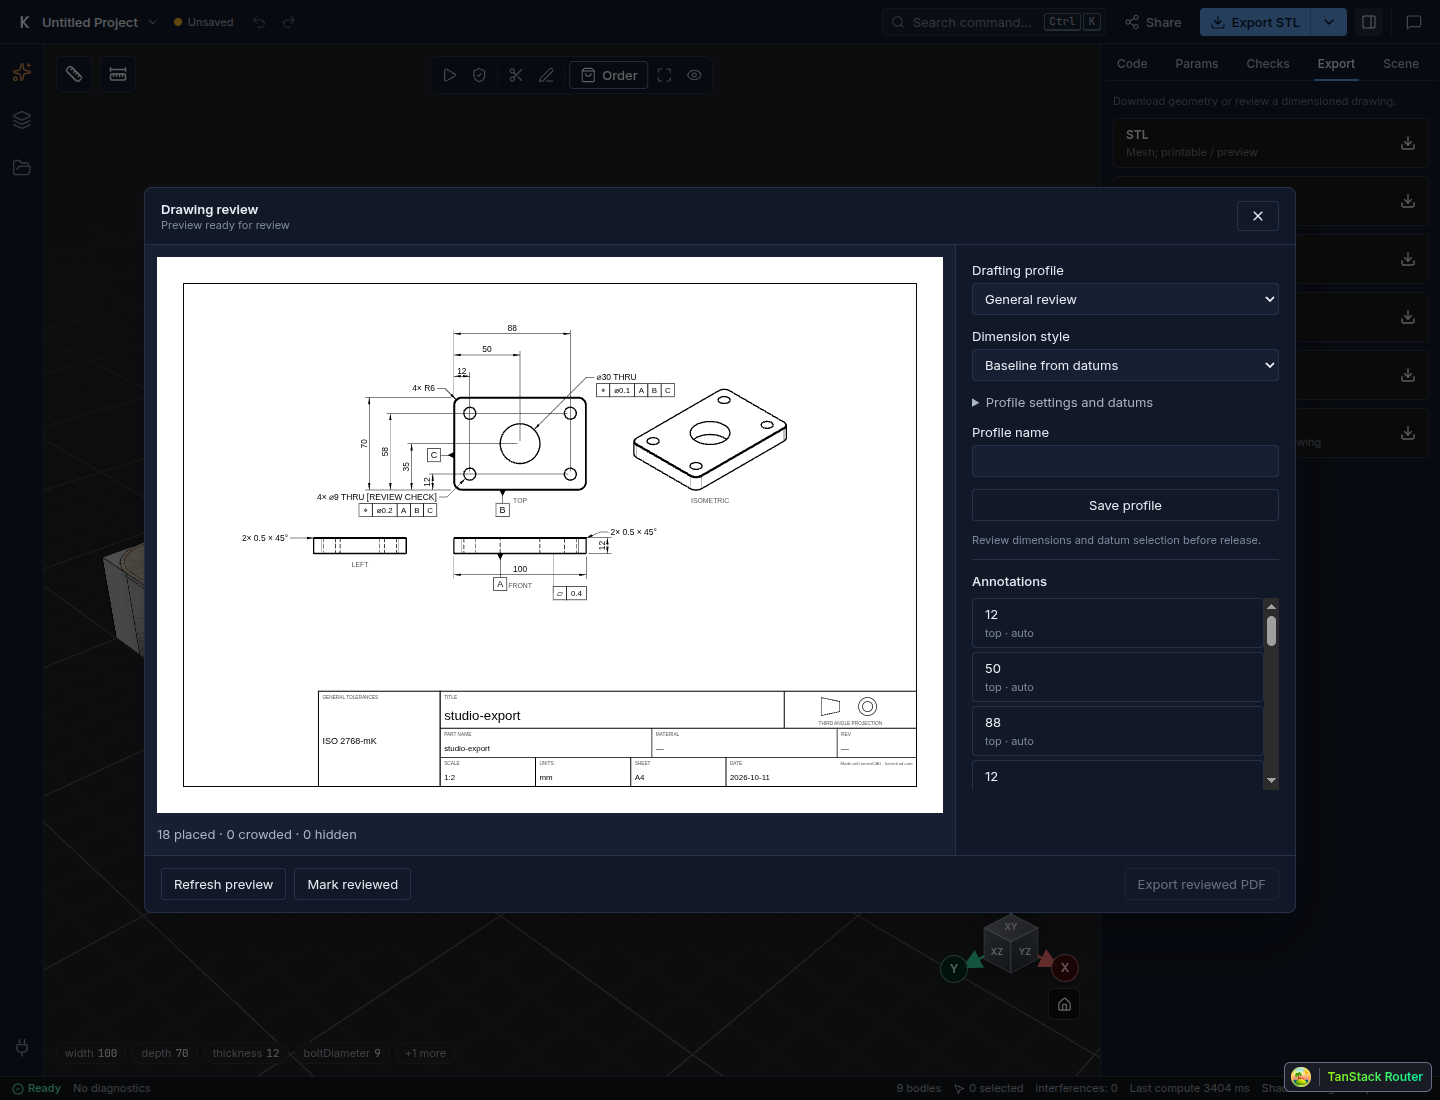Screen dimensions: 1440x1100
Task: Click the Annotations scrollbar down arrow
Action: pyautogui.click(x=1271, y=780)
